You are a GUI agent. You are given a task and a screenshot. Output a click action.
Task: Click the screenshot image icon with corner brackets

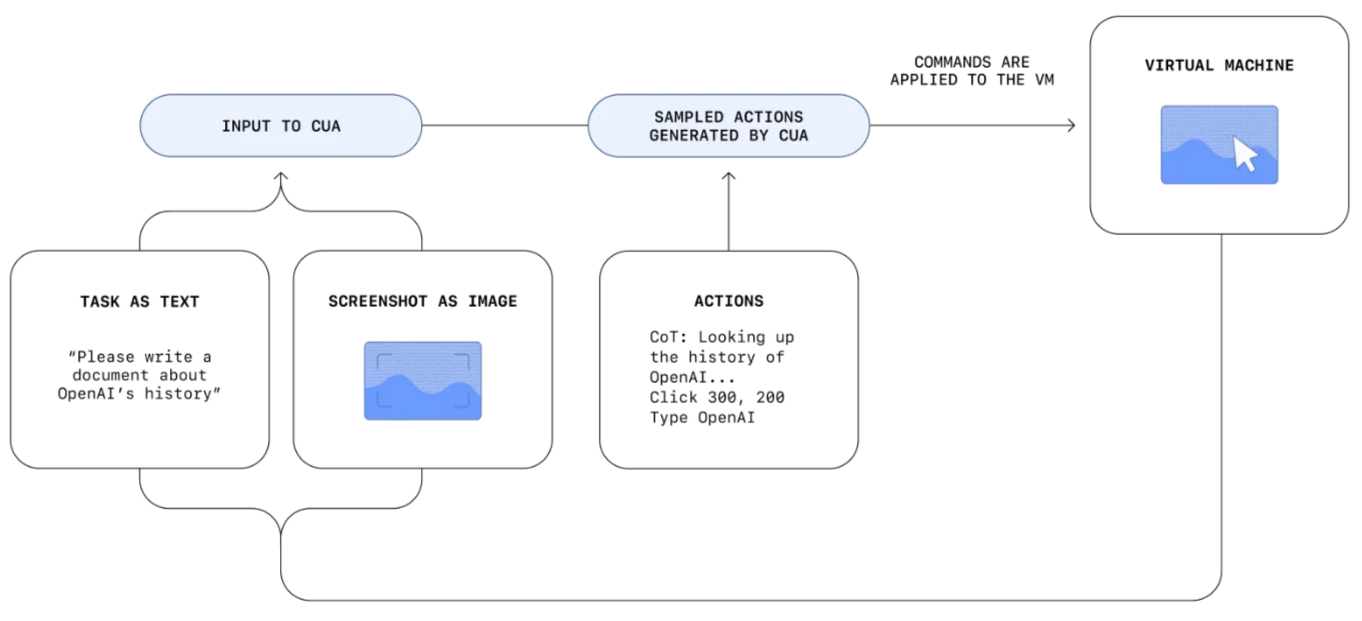coord(422,381)
